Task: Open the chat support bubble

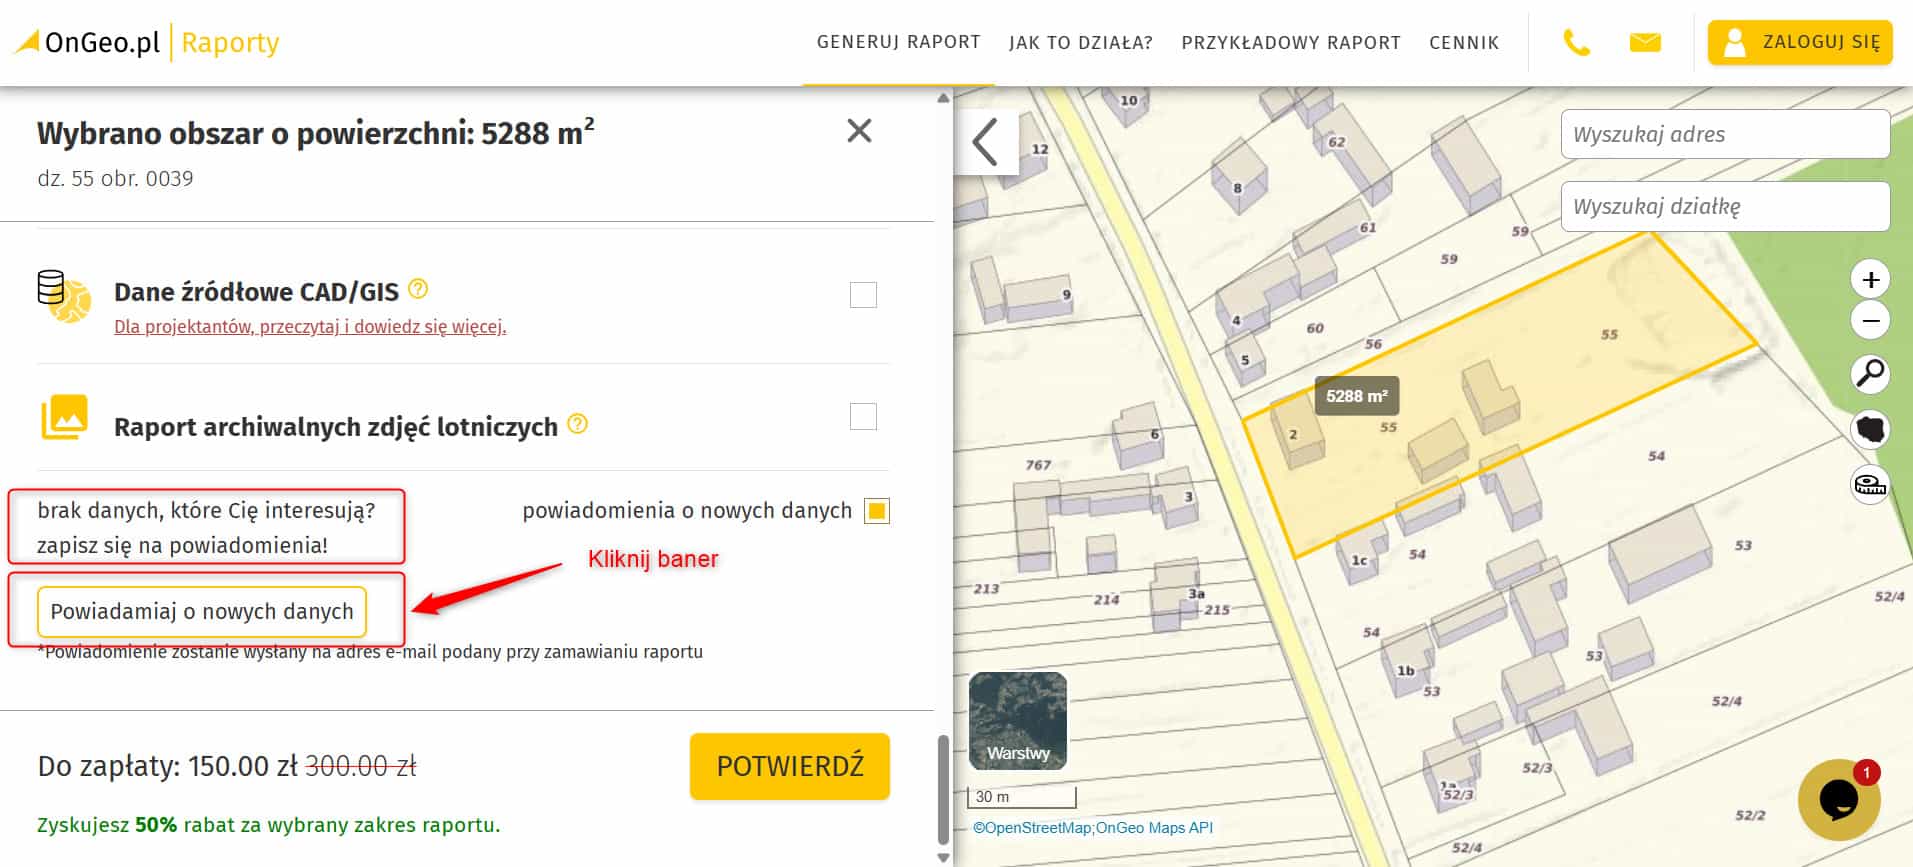Action: click(x=1838, y=799)
